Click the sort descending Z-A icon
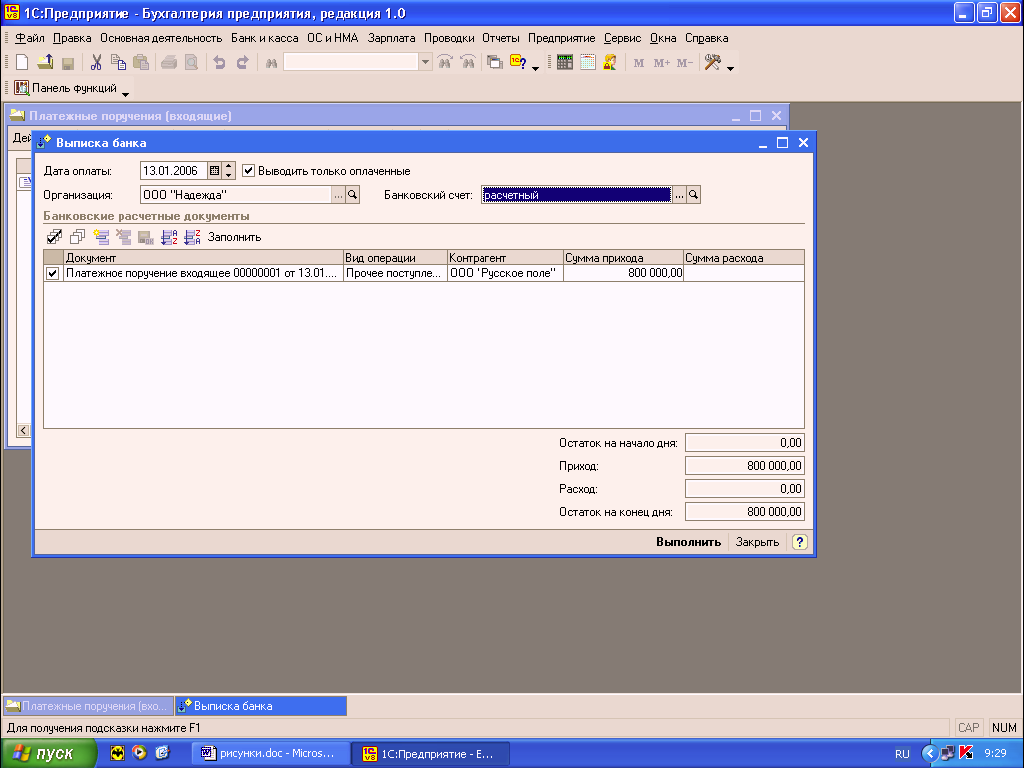The height and width of the screenshot is (768, 1024). coord(192,237)
